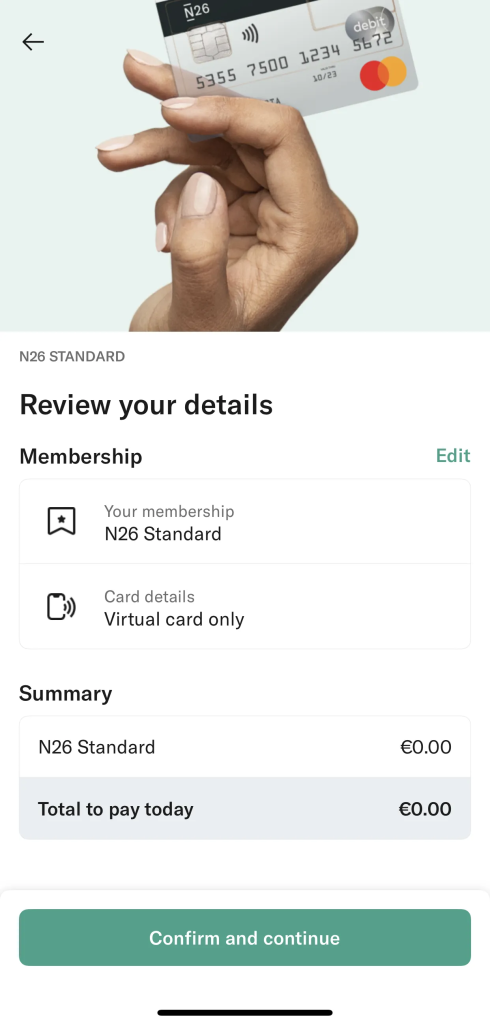Tap the Review your details heading

click(x=146, y=404)
